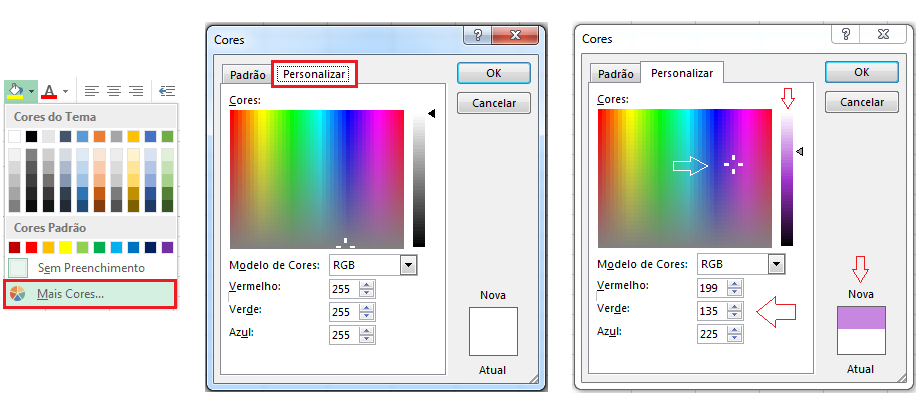Open the font color dropdown arrow
The image size is (923, 413).
[66, 91]
